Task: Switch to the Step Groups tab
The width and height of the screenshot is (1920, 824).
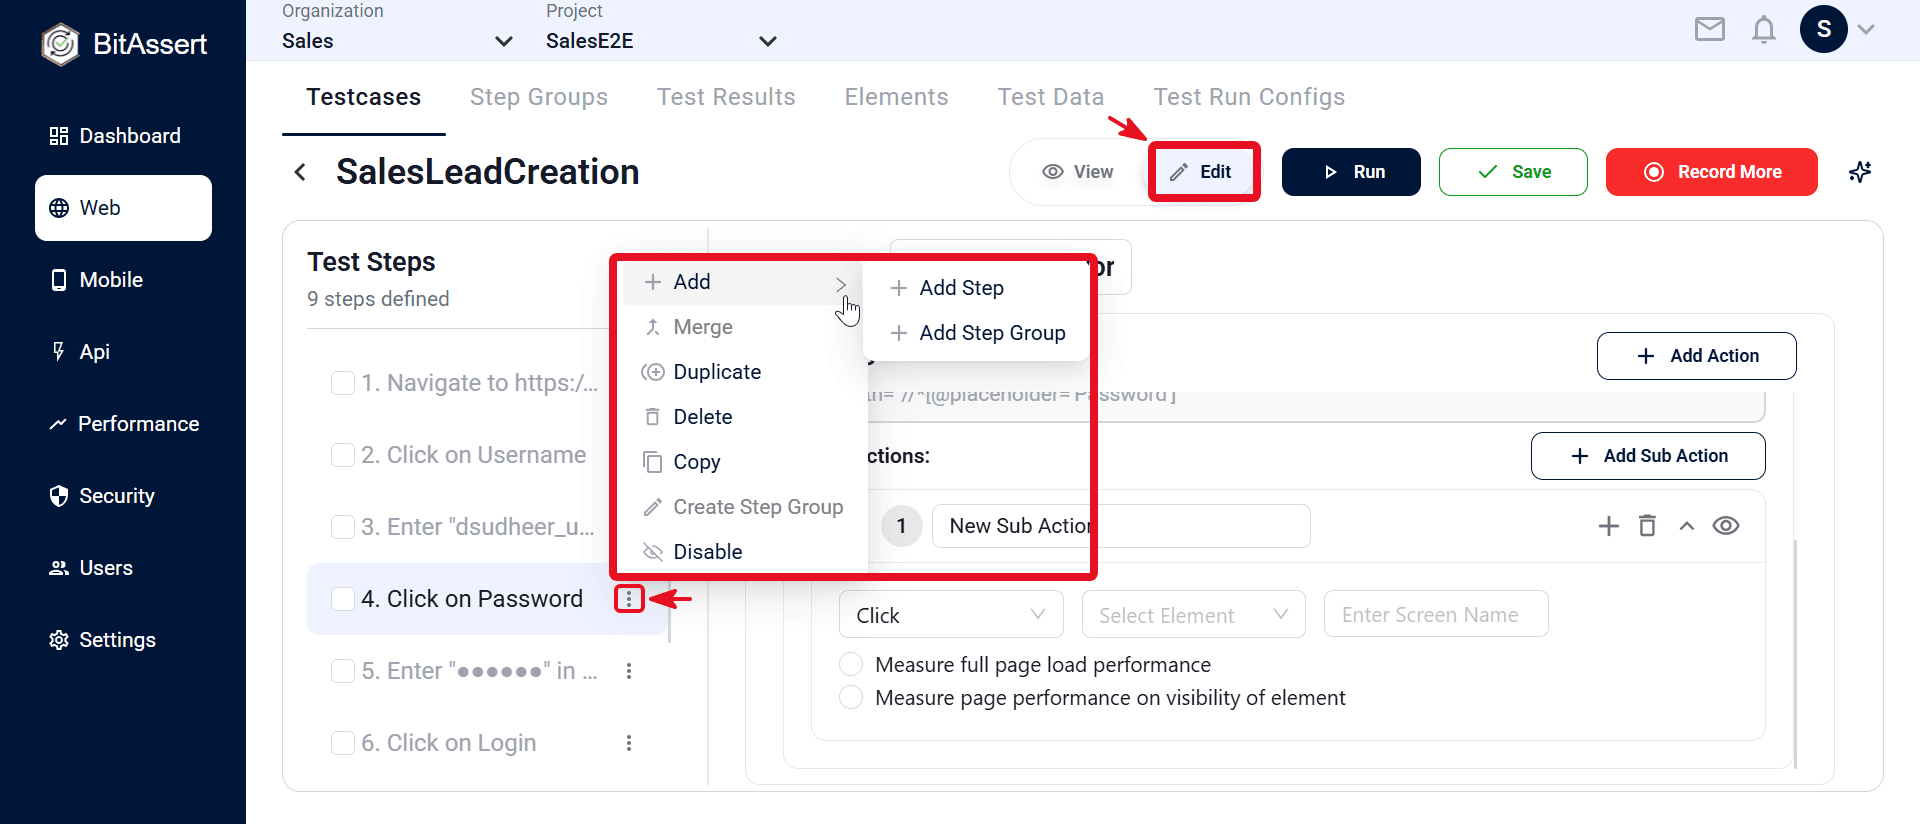Action: (x=539, y=97)
